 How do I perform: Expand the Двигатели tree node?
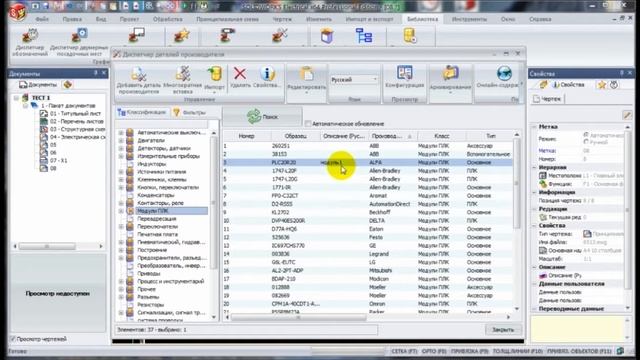coord(121,140)
